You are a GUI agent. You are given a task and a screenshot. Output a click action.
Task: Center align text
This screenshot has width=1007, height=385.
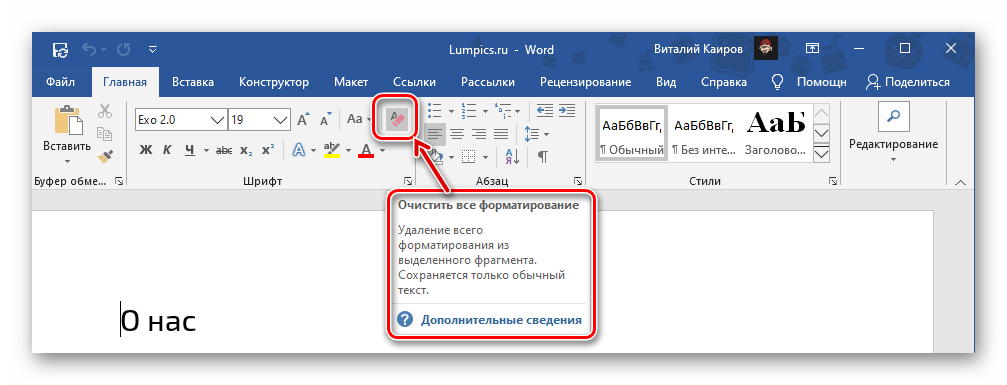457,134
